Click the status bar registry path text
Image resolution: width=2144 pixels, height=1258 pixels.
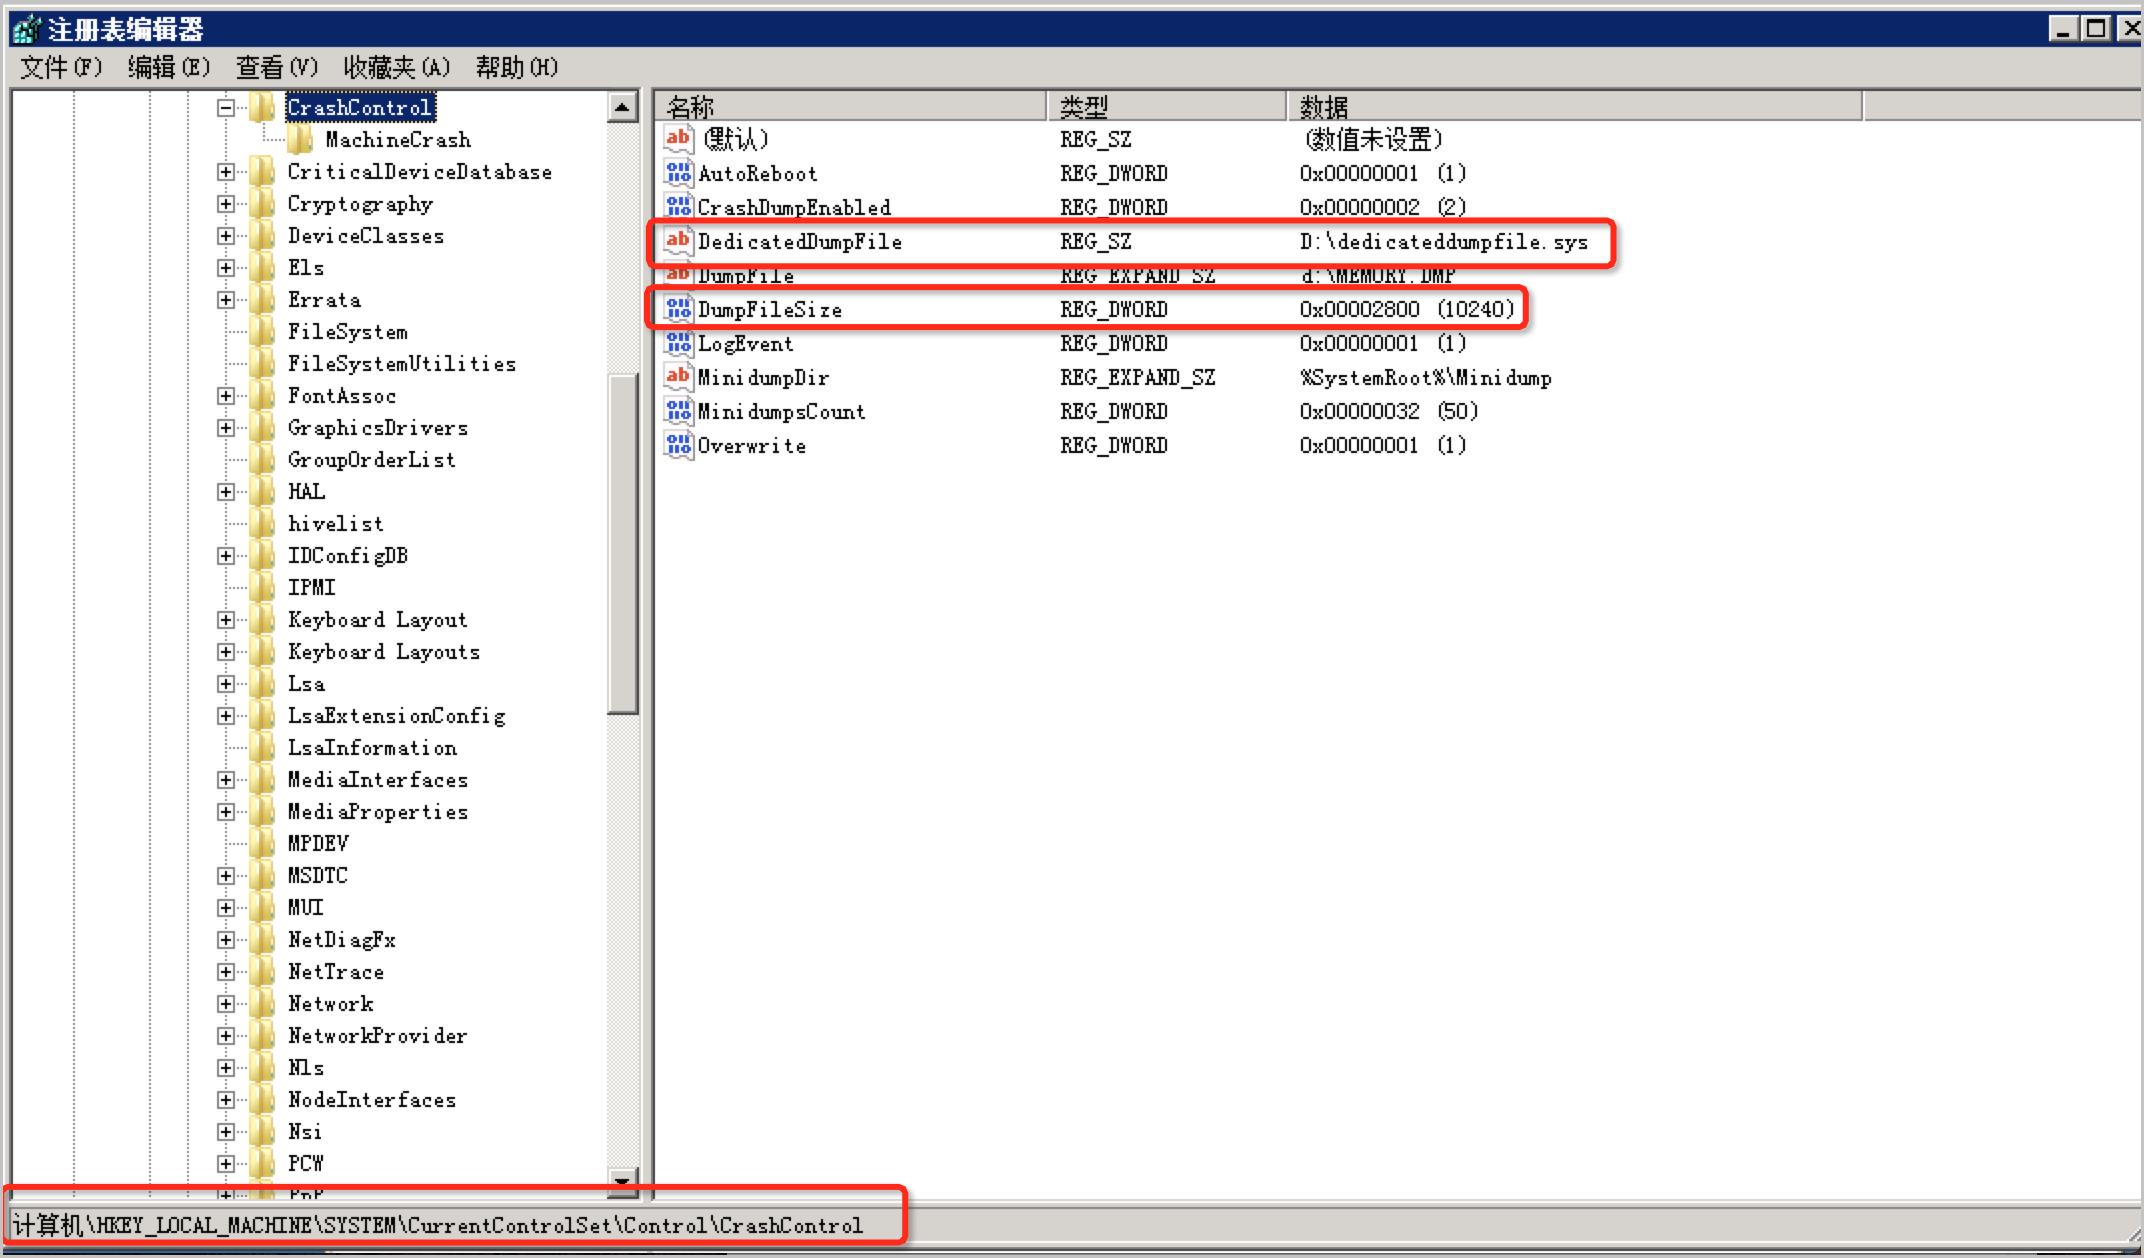point(437,1225)
